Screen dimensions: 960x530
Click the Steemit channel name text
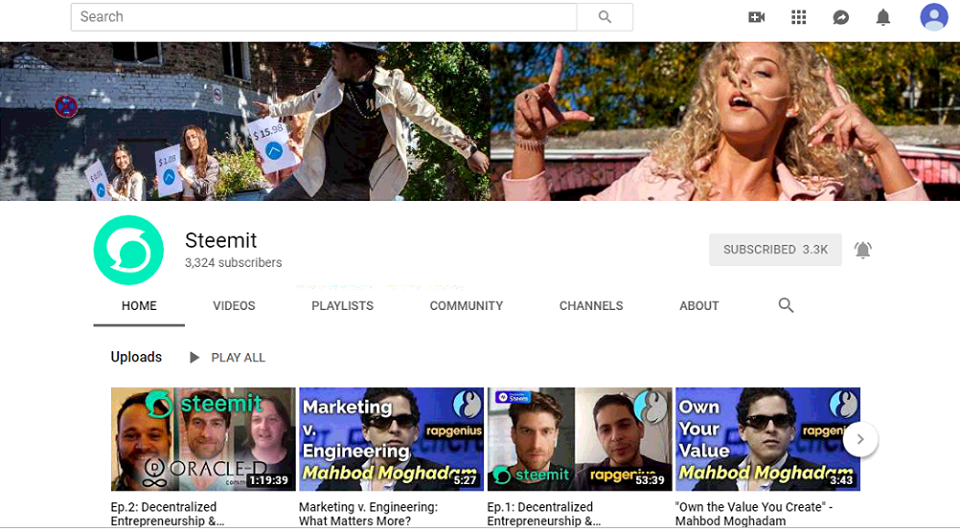pos(221,240)
